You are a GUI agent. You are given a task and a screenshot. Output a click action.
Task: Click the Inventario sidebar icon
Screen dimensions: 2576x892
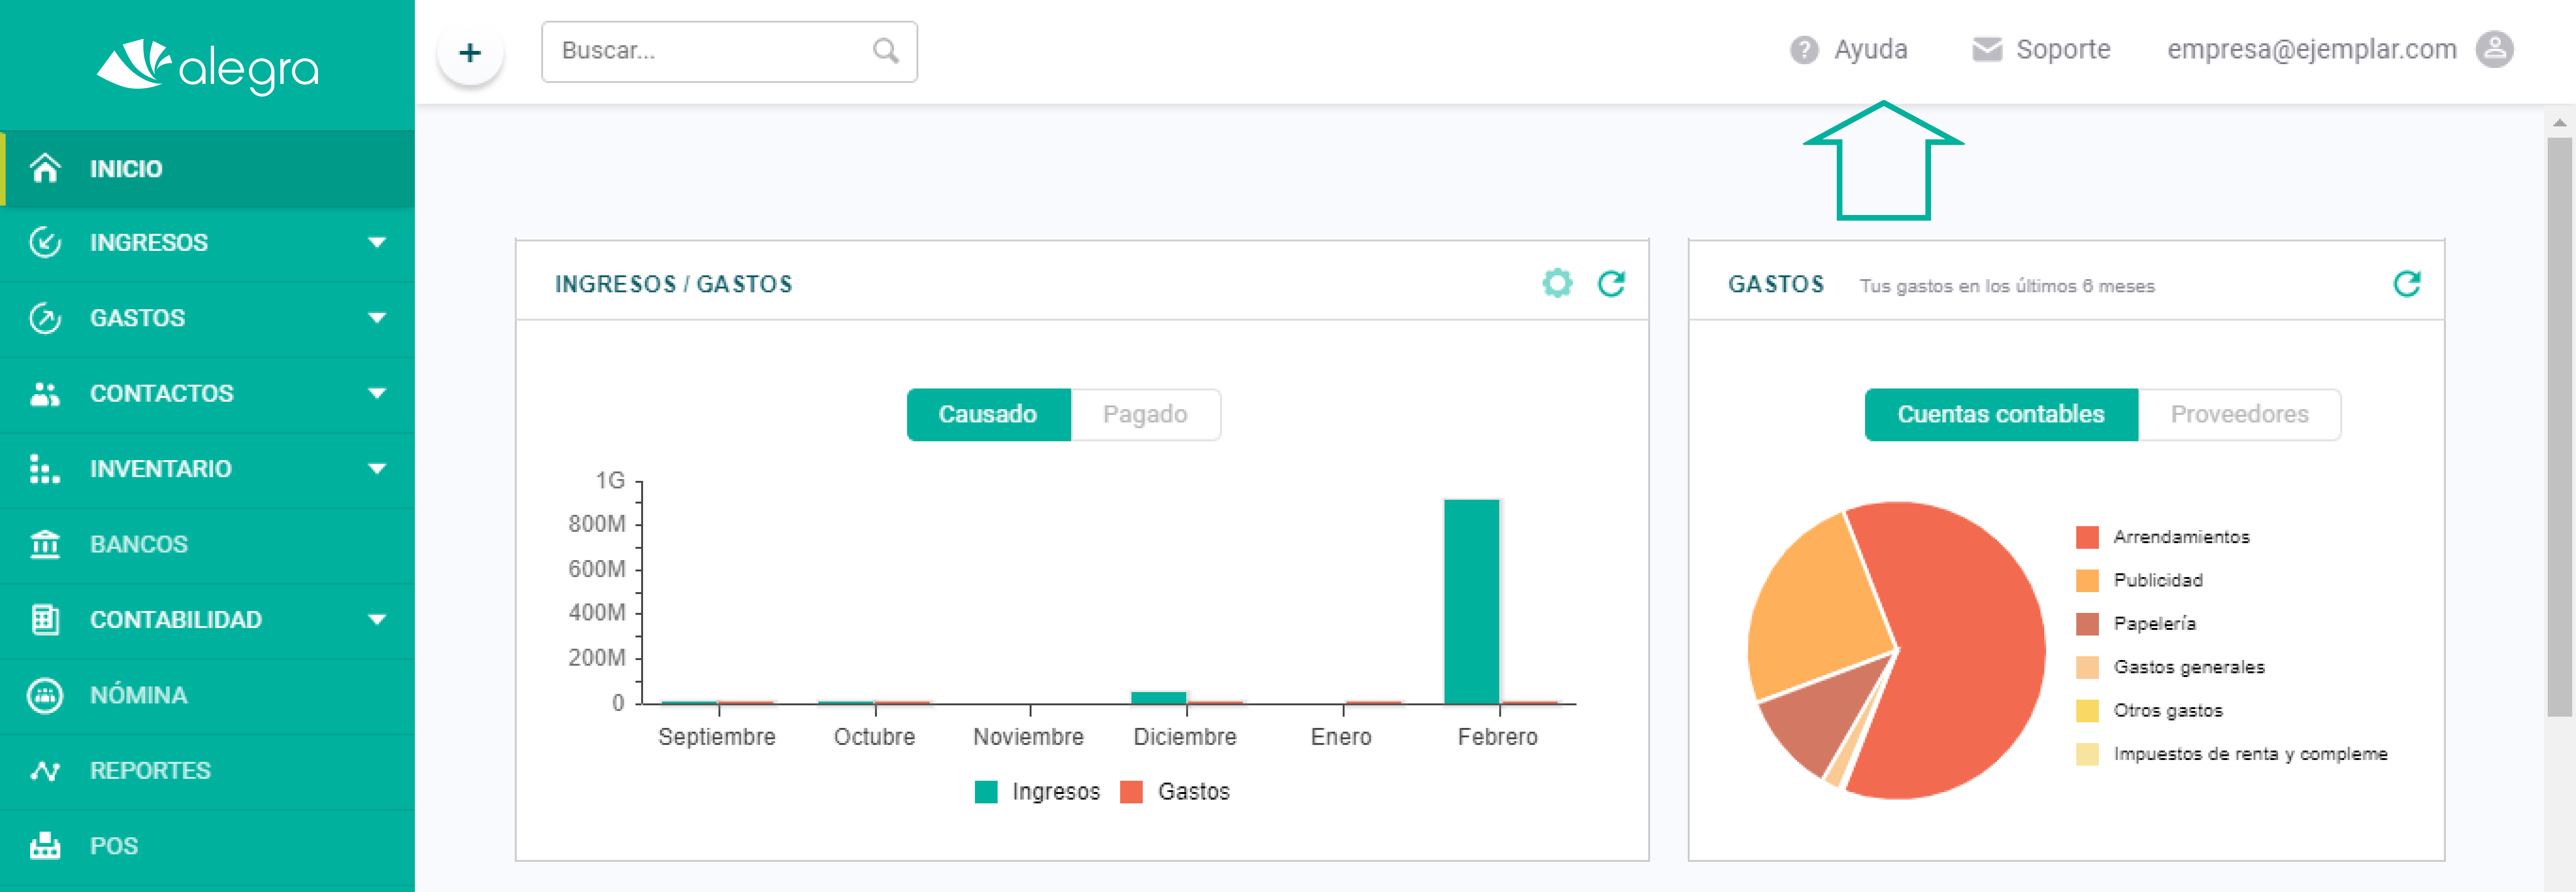45,468
